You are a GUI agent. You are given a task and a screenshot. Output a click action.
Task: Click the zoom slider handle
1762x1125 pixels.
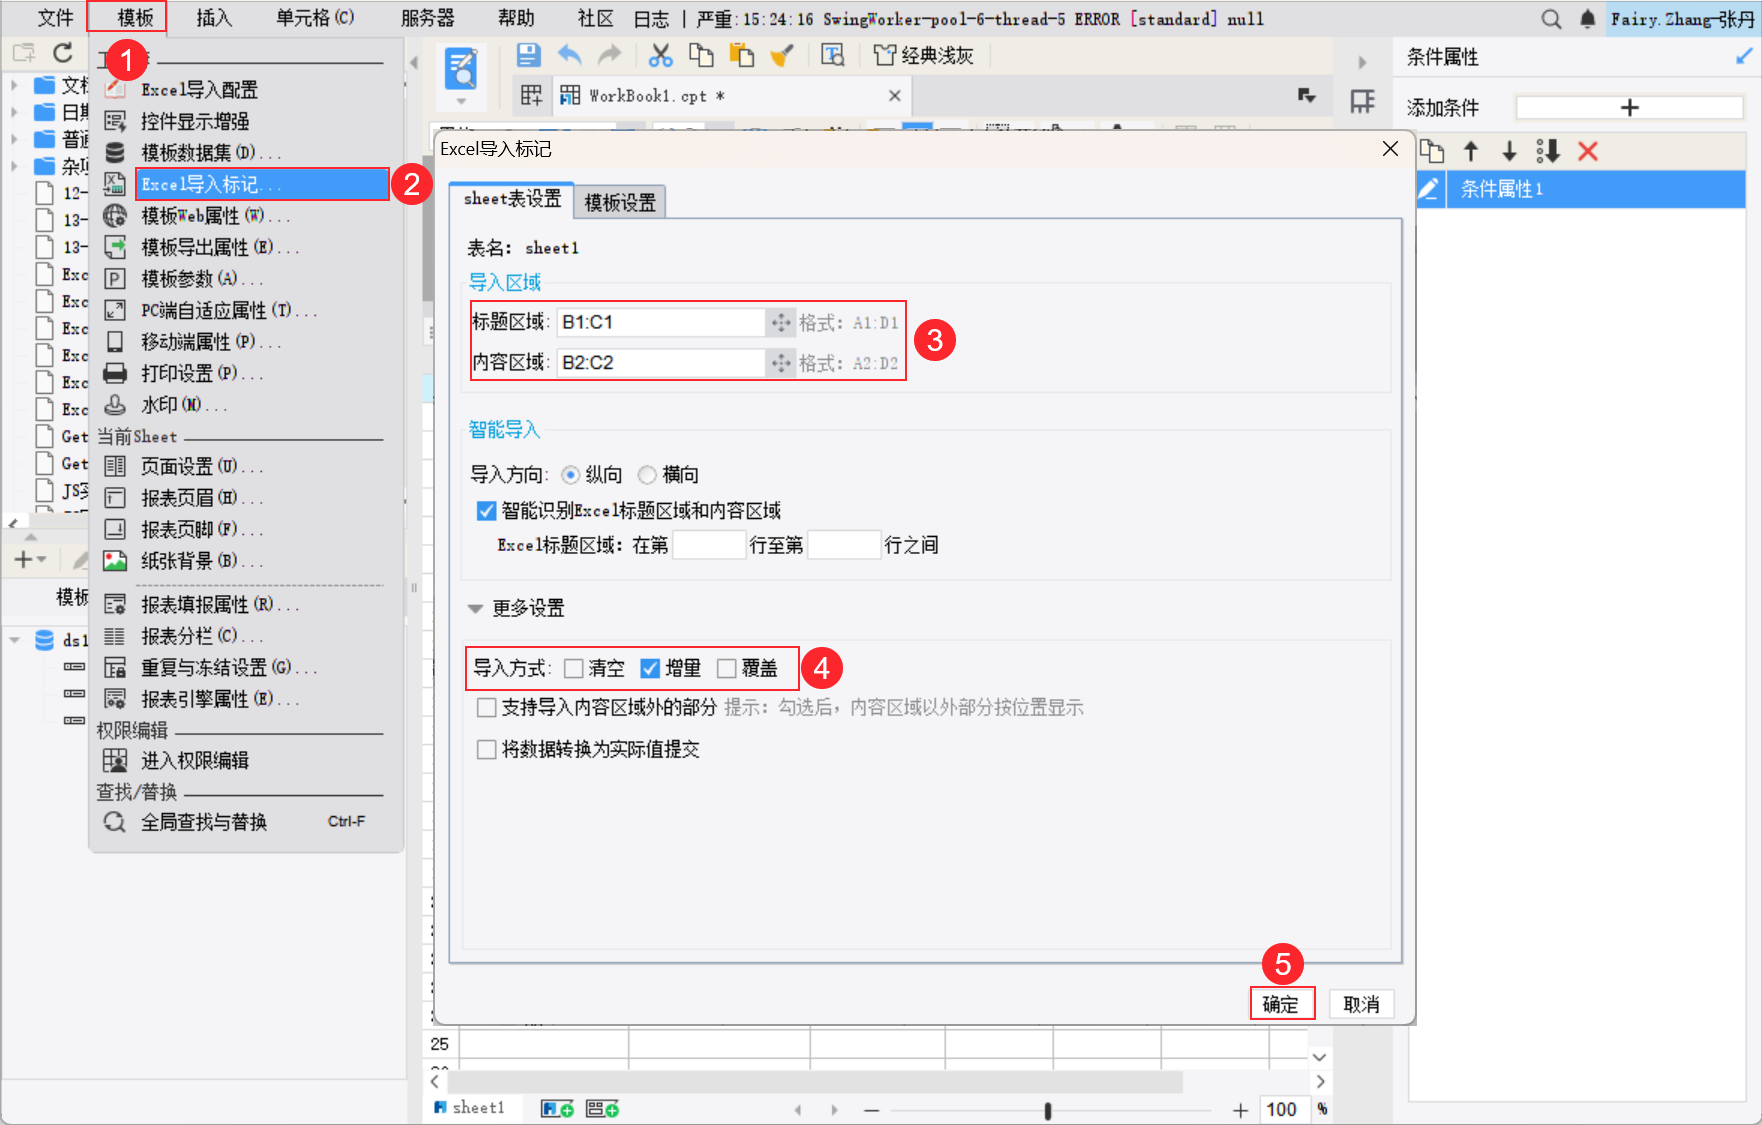(x=1048, y=1110)
